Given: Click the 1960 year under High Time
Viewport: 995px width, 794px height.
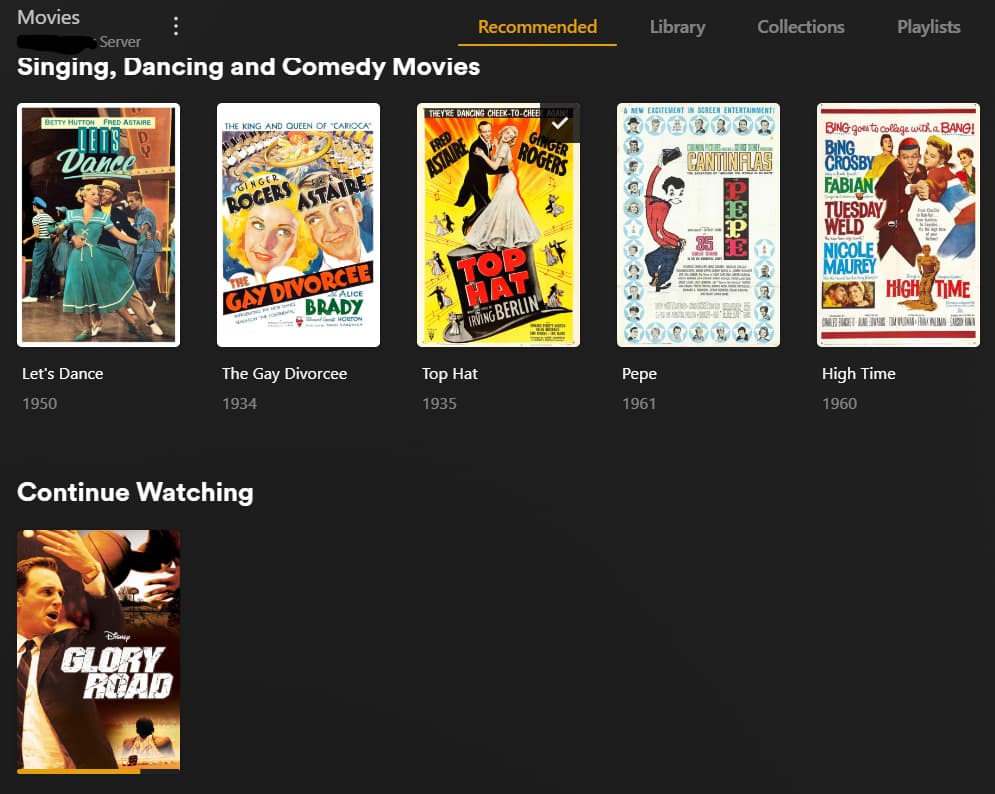Looking at the screenshot, I should (x=839, y=404).
